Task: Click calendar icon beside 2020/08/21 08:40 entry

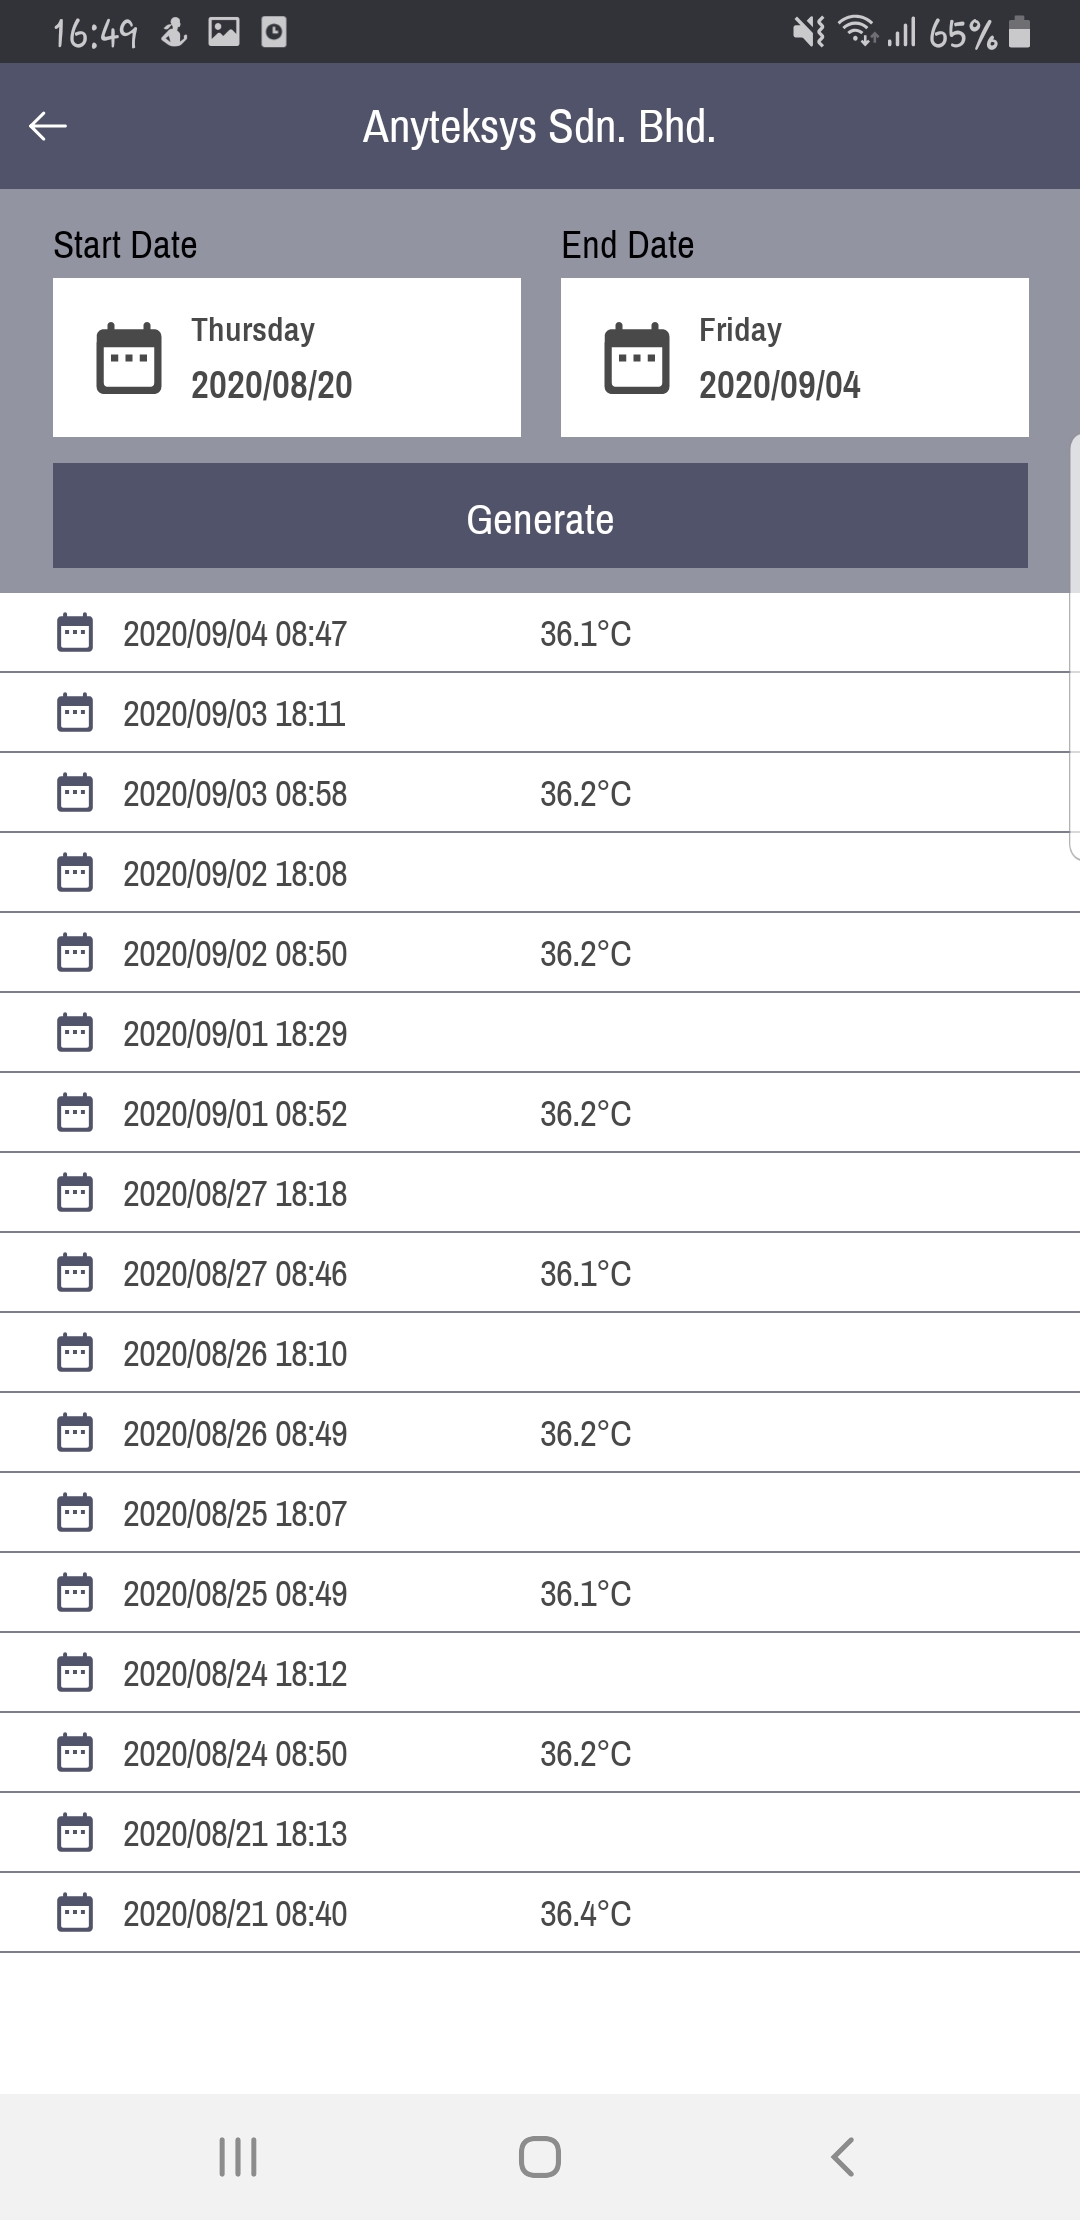Action: click(75, 1913)
